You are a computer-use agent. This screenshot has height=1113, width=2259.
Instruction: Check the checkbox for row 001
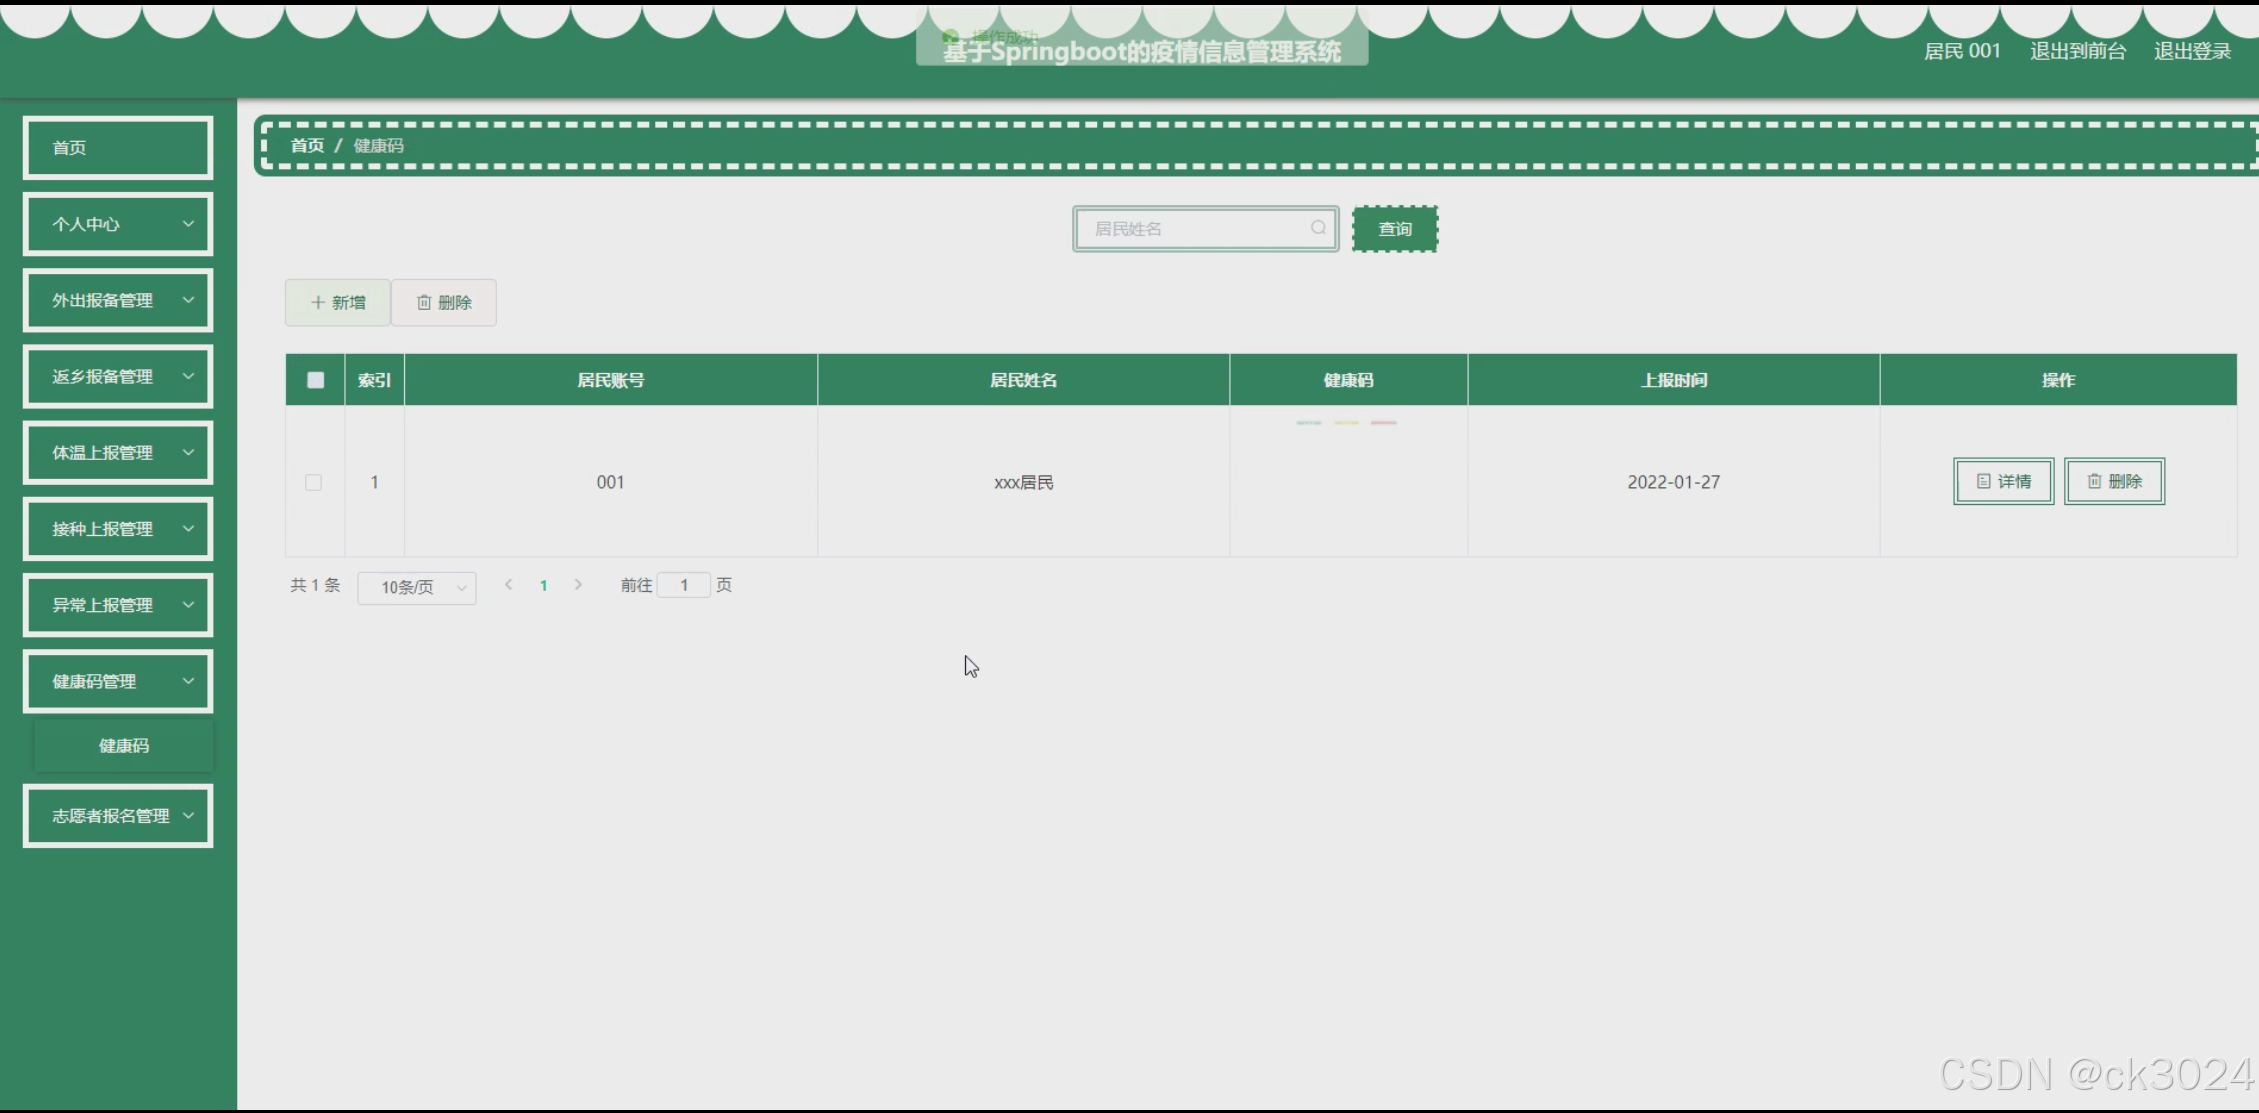(x=314, y=483)
